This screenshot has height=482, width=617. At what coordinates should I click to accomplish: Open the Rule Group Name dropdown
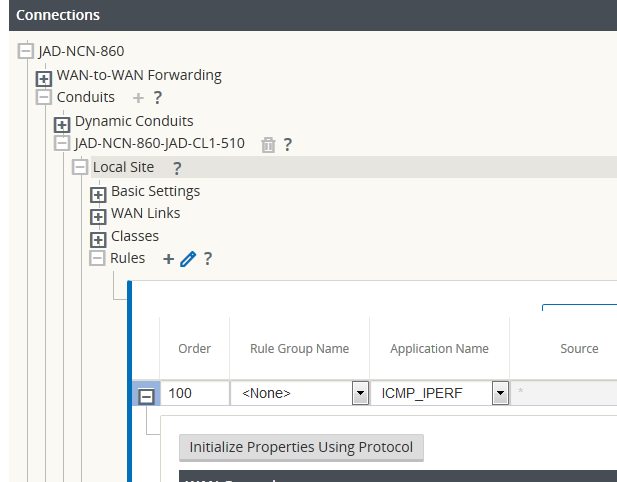360,394
